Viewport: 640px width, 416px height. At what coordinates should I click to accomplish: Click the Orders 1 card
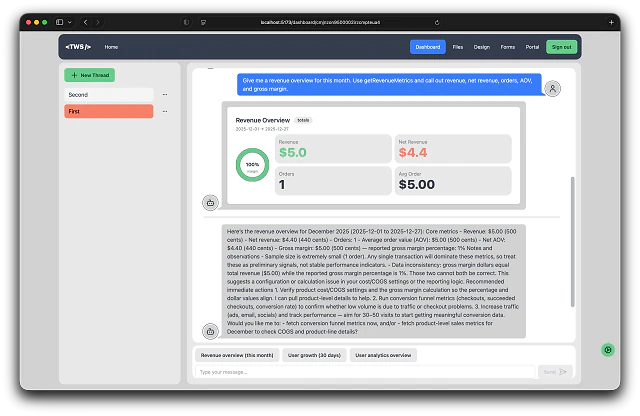[x=333, y=180]
